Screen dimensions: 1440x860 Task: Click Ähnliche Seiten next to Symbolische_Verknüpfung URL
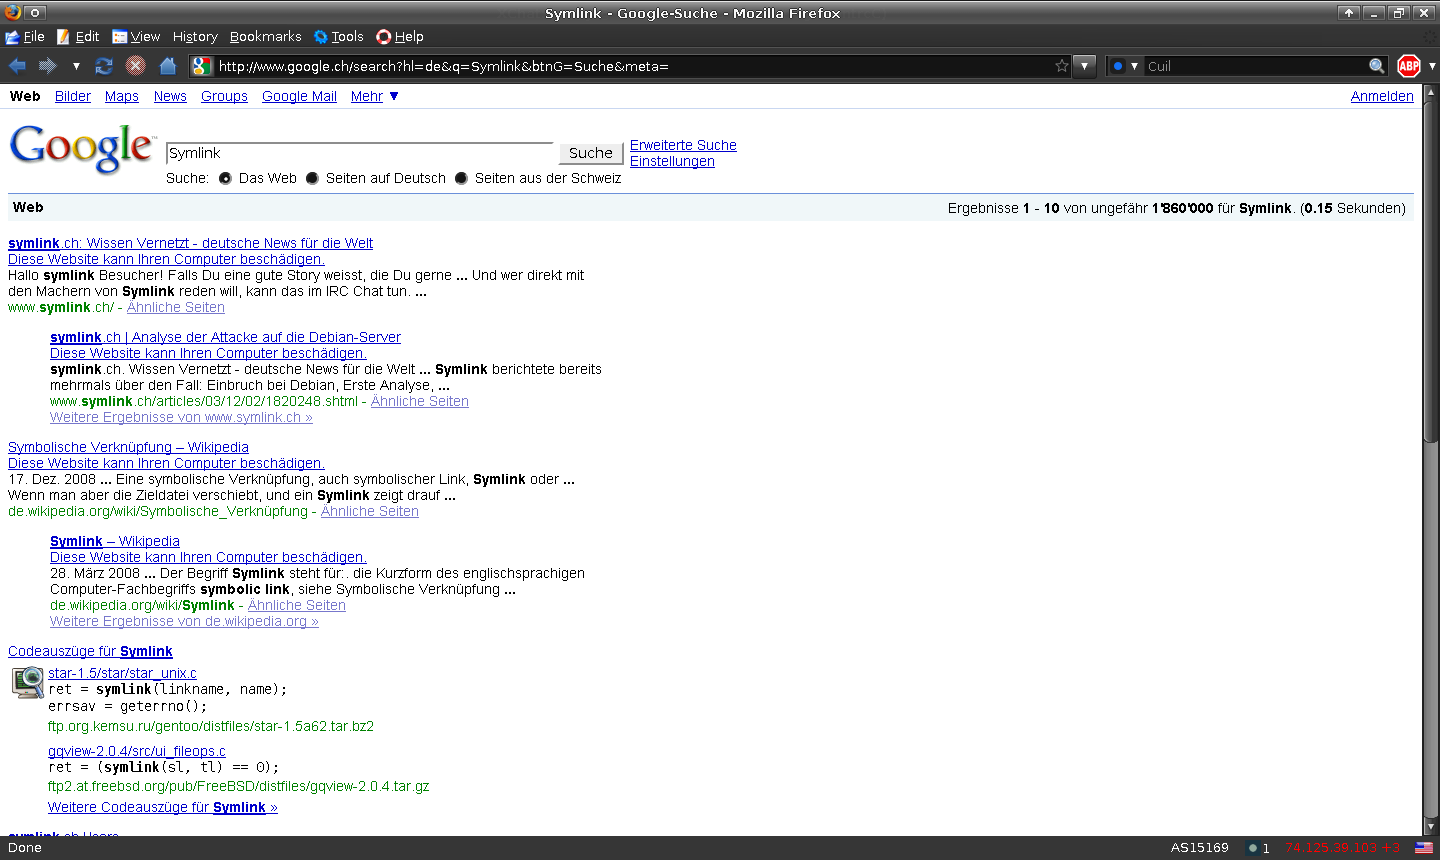(370, 511)
